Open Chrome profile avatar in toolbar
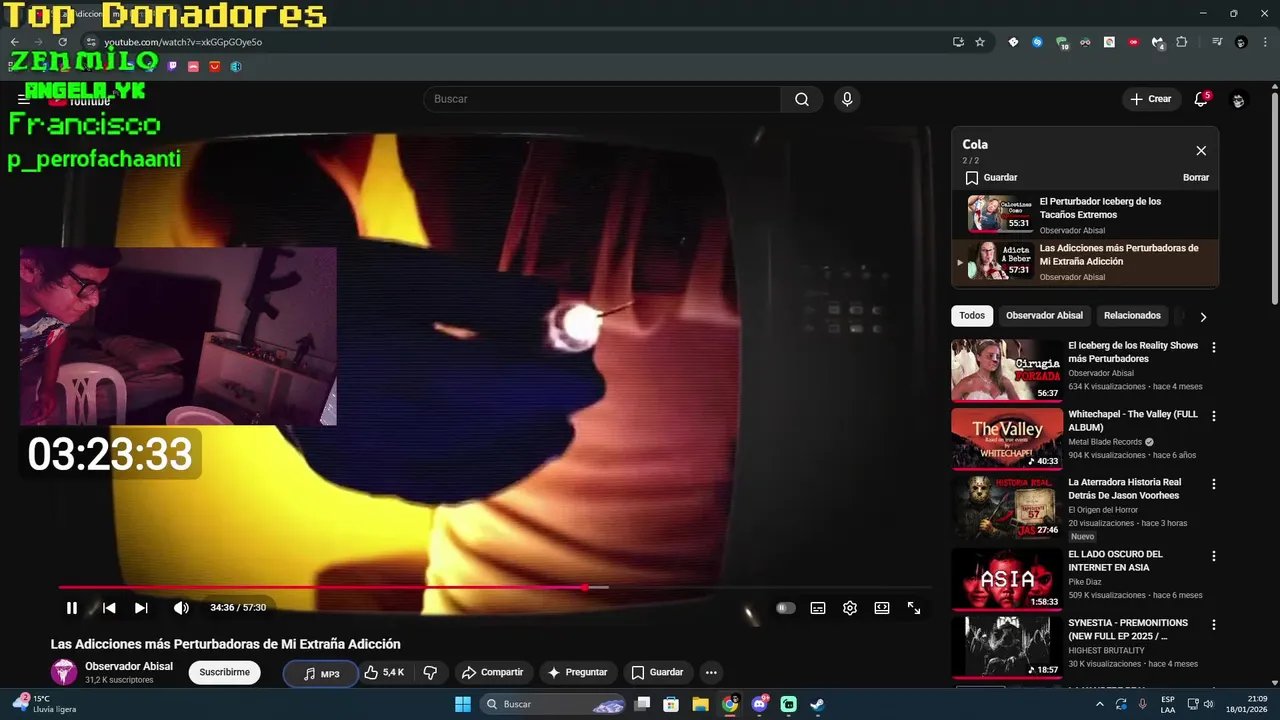Screen dimensions: 1280x720 click(x=1241, y=42)
